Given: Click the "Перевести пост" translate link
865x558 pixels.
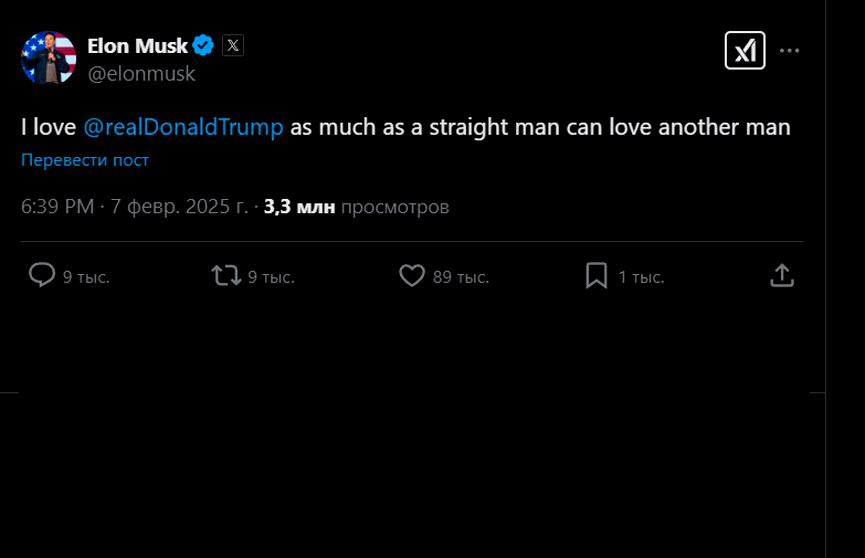Looking at the screenshot, I should pyautogui.click(x=85, y=160).
